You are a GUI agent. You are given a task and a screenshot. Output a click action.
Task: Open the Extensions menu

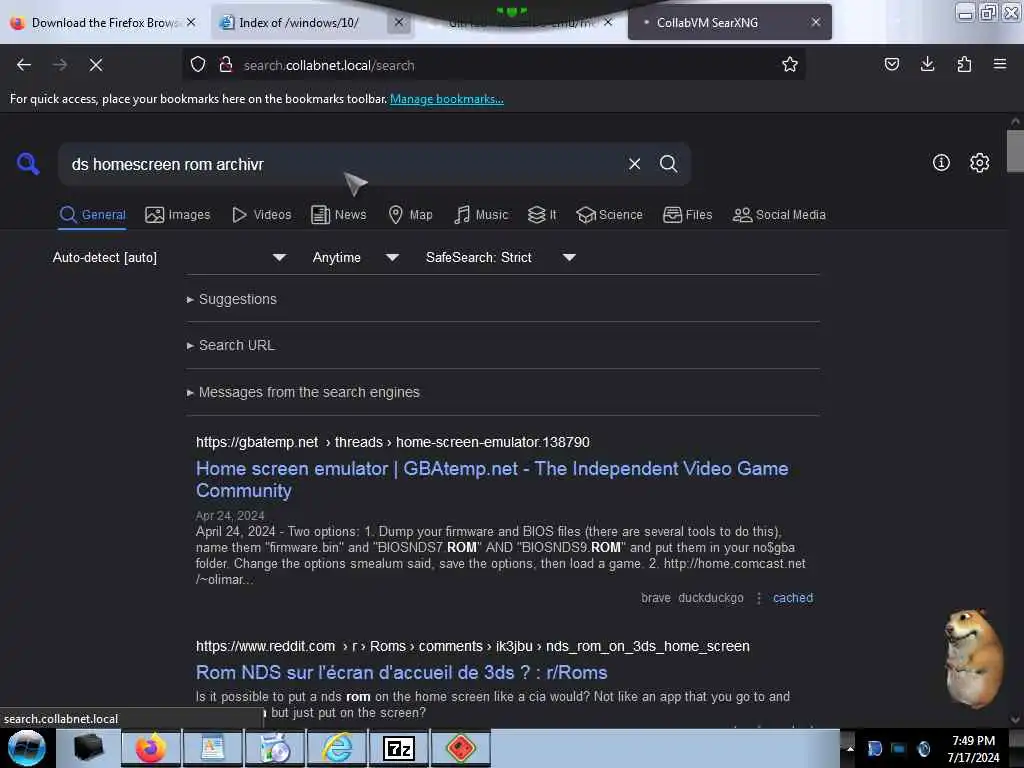[x=964, y=65]
